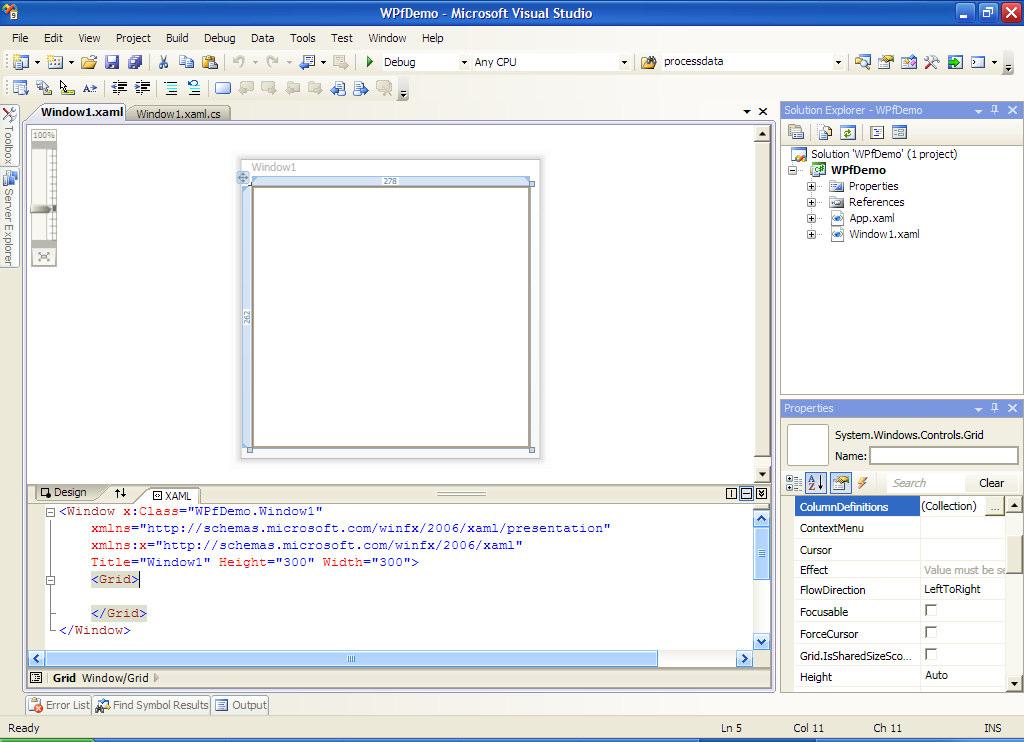Click the Find in Files binoculars-folder icon
The height and width of the screenshot is (742, 1024).
[x=648, y=62]
